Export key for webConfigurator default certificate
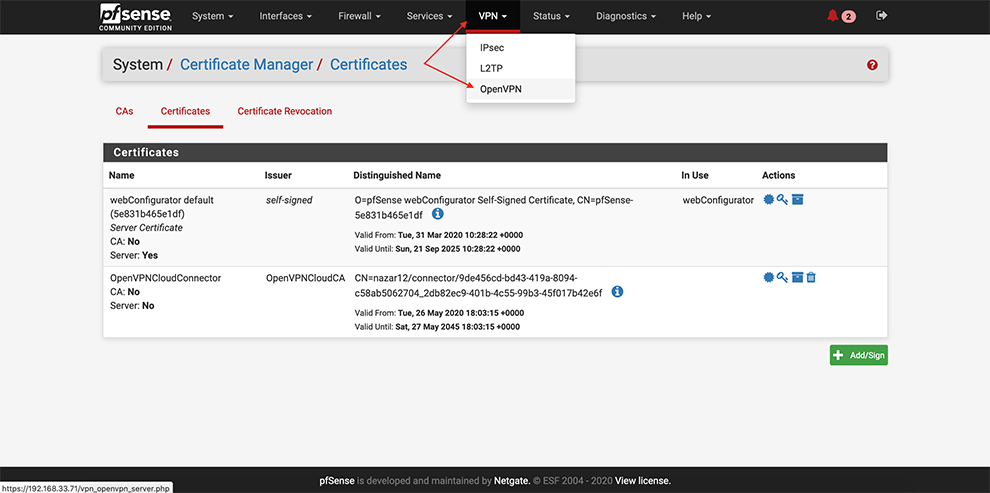This screenshot has width=990, height=493. coord(782,200)
